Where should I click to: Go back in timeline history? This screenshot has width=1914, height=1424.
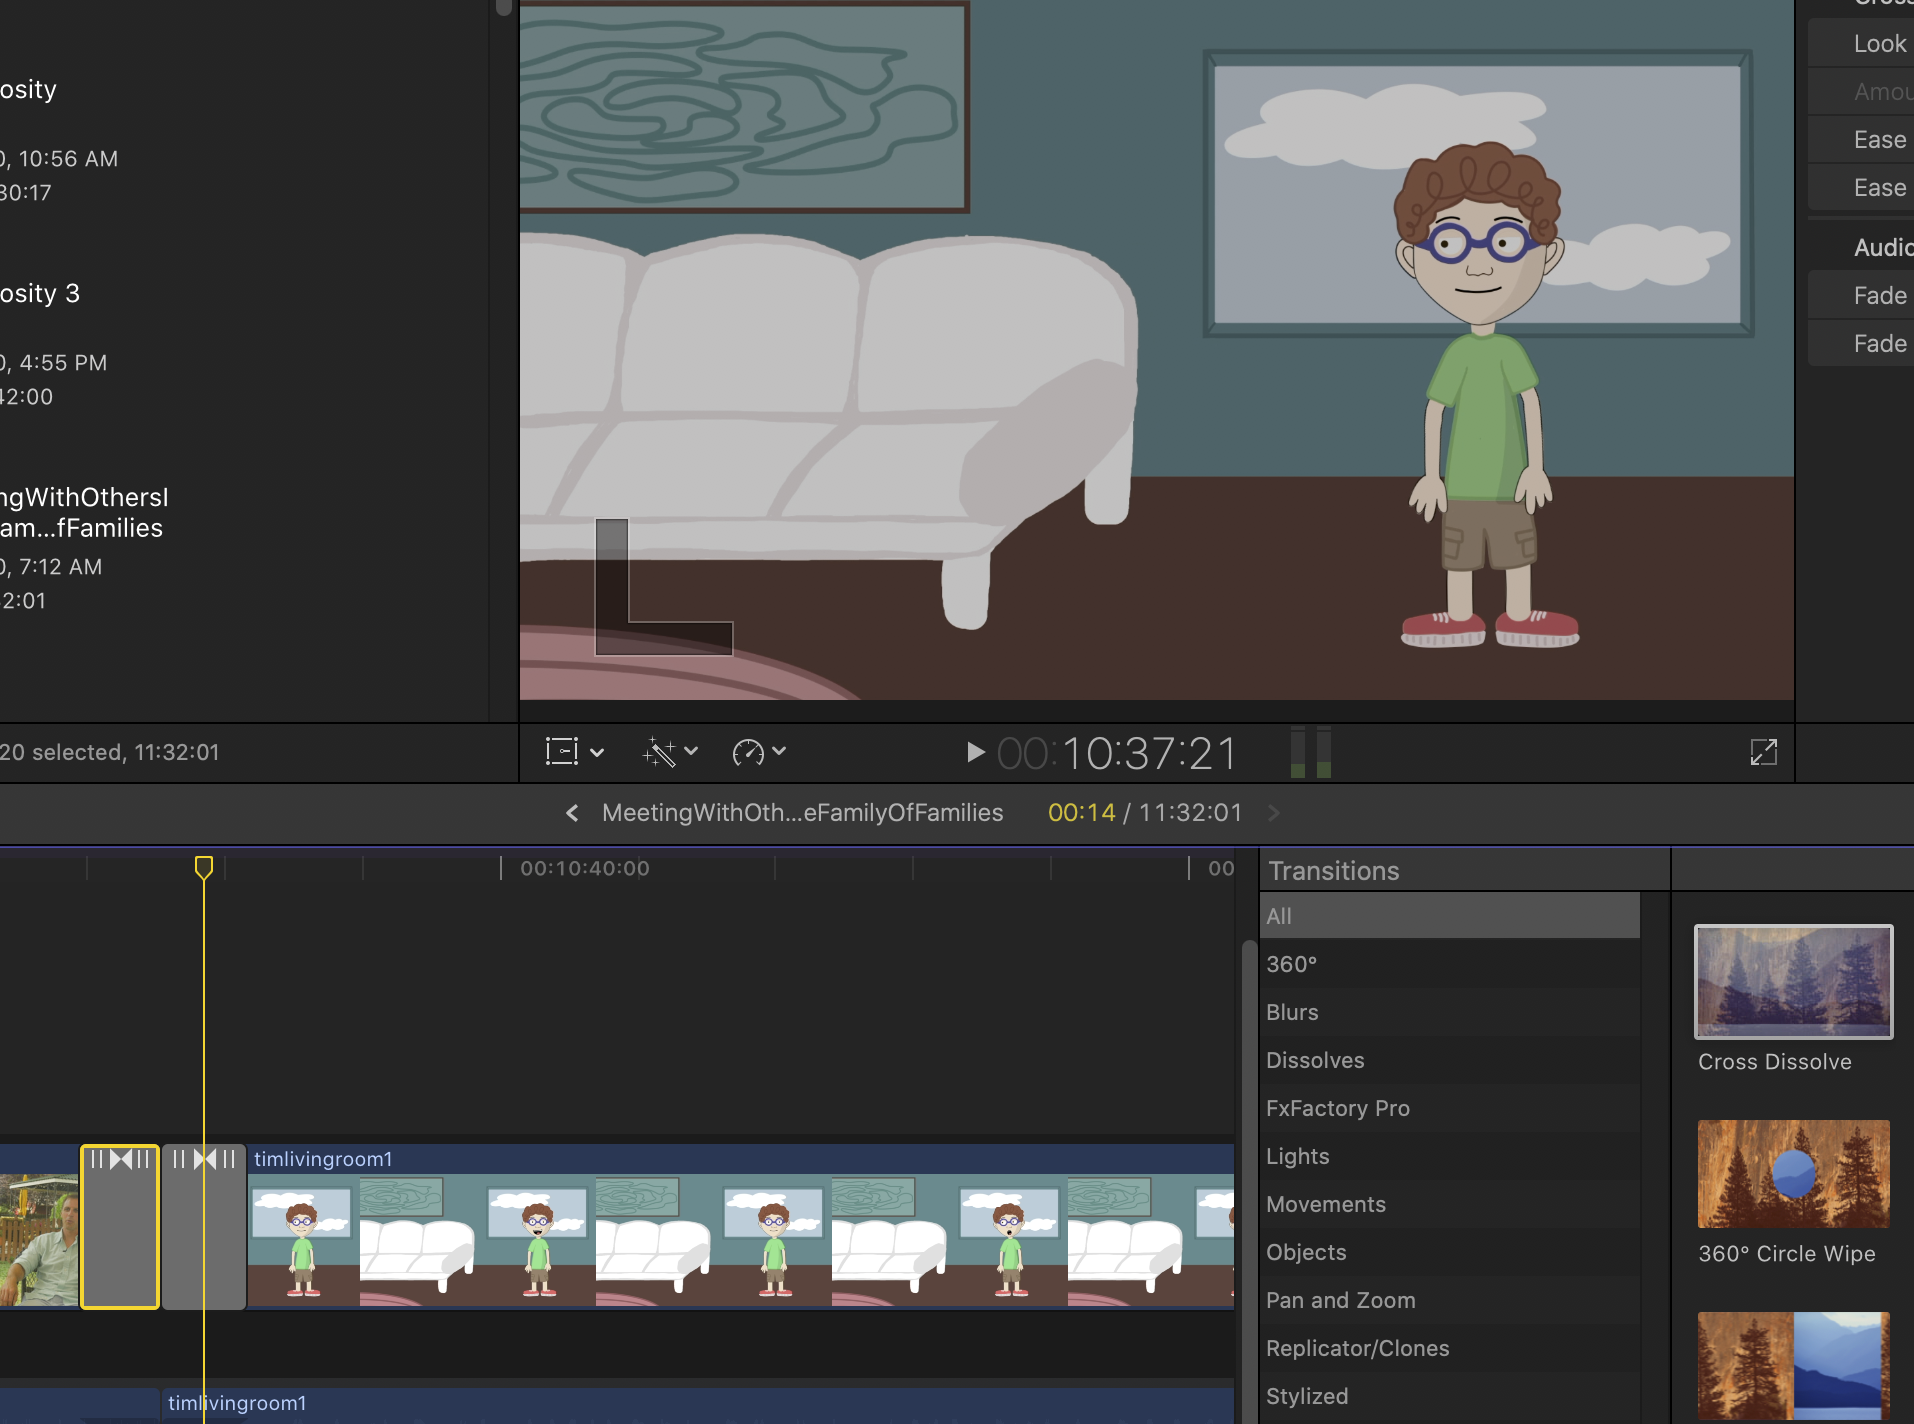[572, 813]
